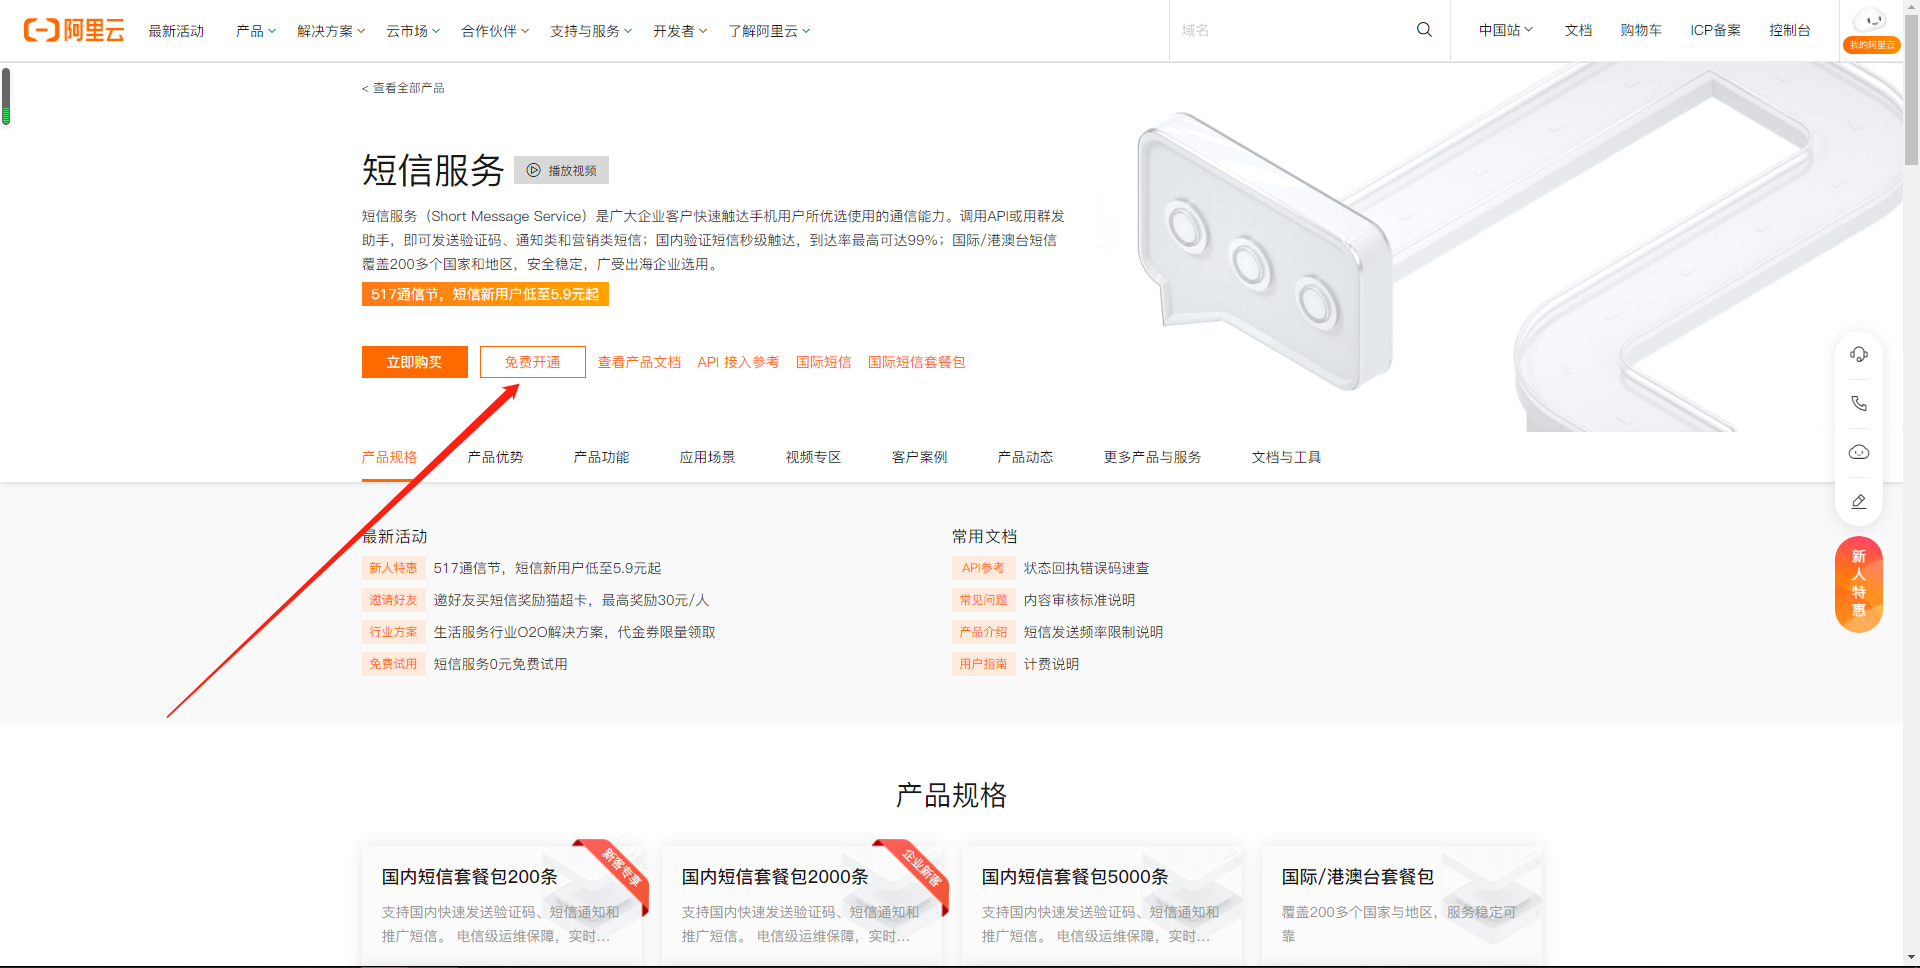
Task: Click the 用户指南 tag
Action: pyautogui.click(x=983, y=664)
